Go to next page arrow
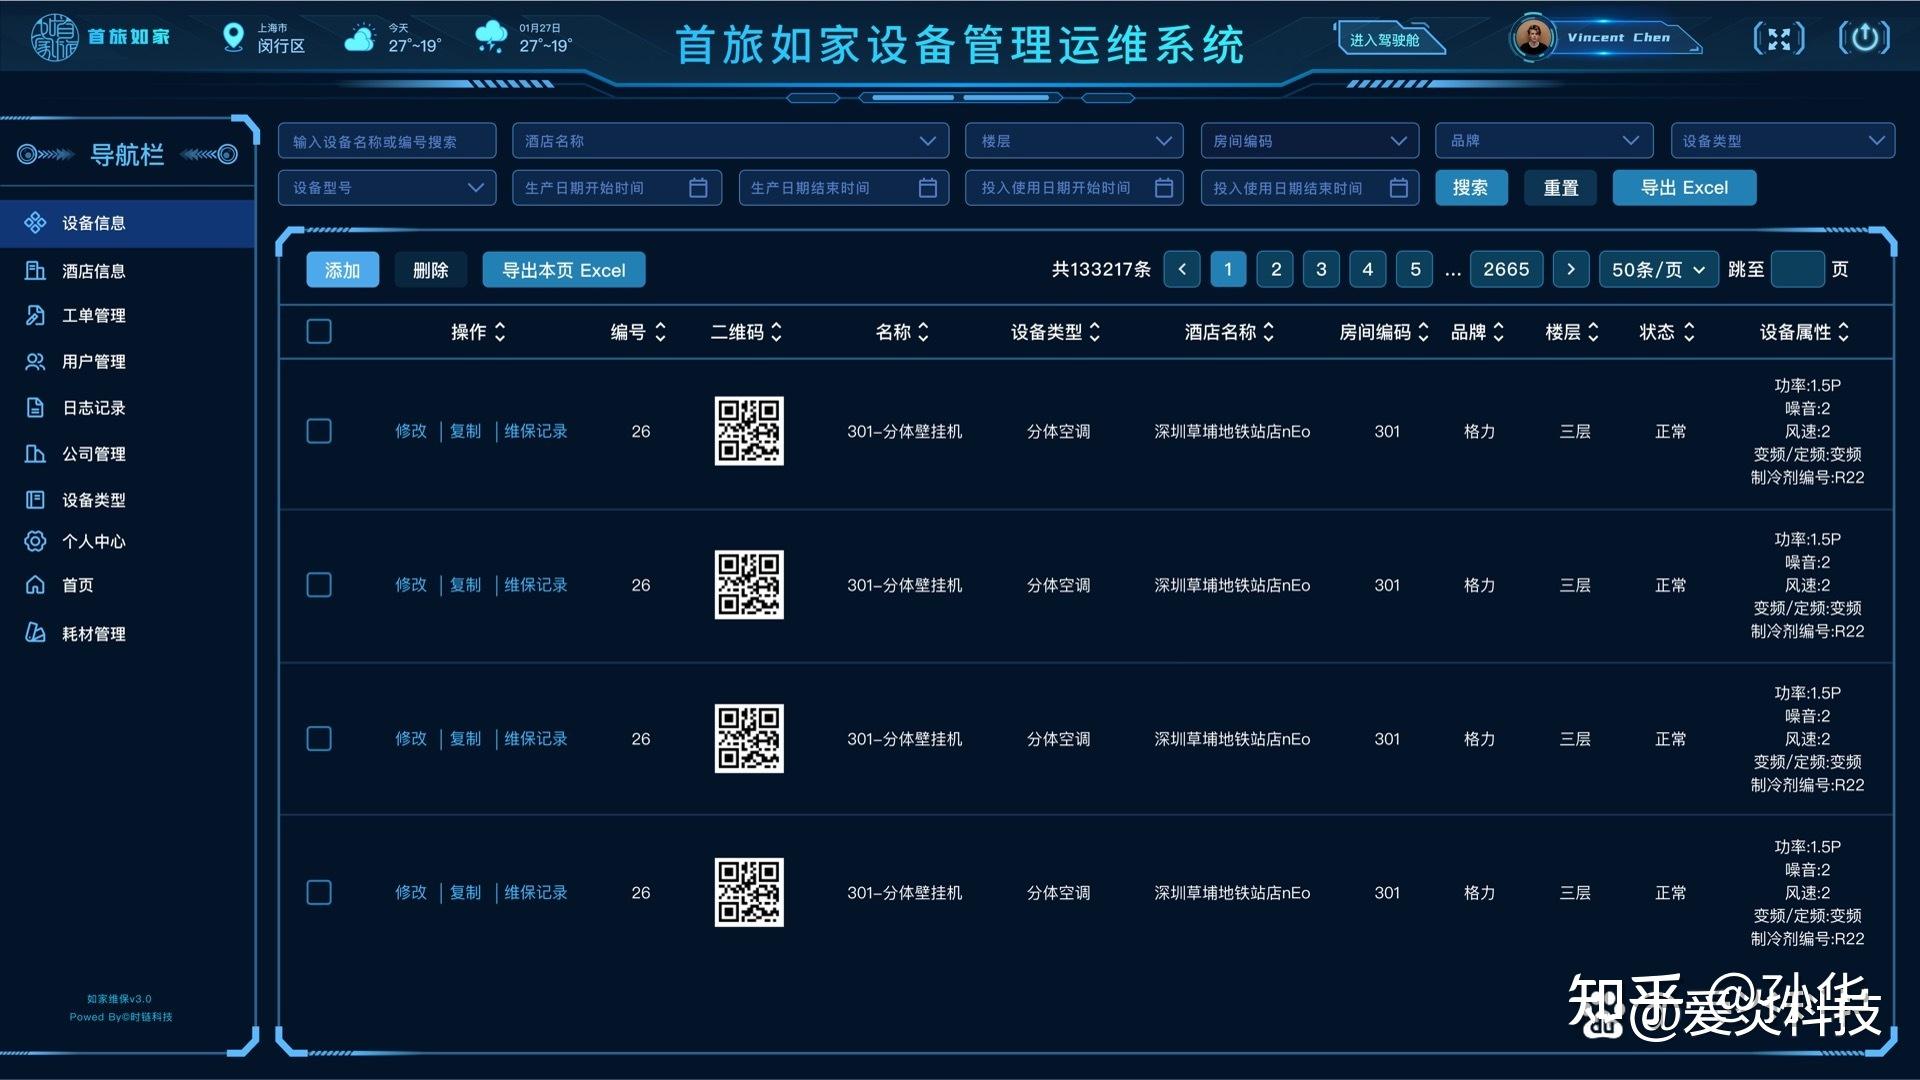This screenshot has height=1080, width=1920. tap(1571, 269)
